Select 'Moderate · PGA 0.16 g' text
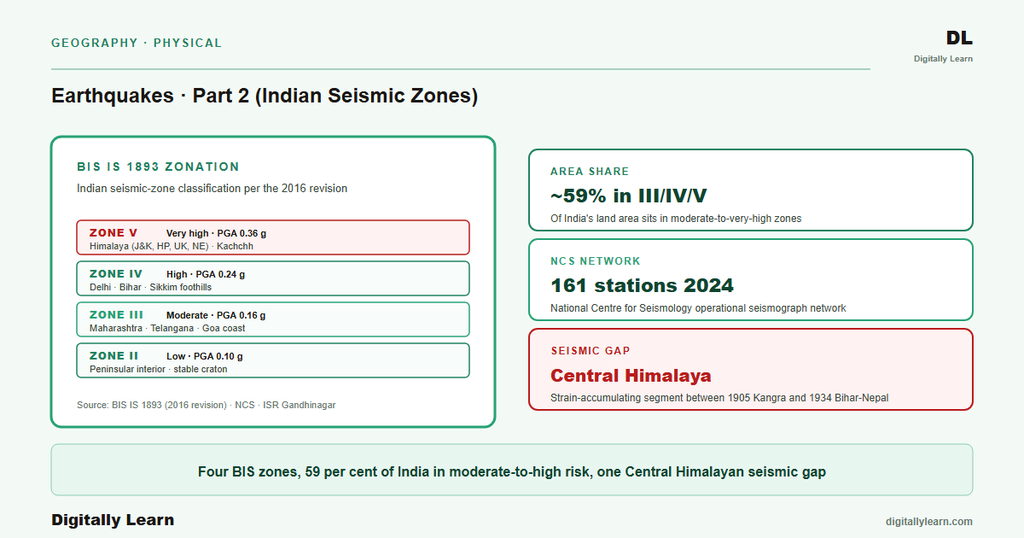The width and height of the screenshot is (1024, 538). pyautogui.click(x=216, y=315)
